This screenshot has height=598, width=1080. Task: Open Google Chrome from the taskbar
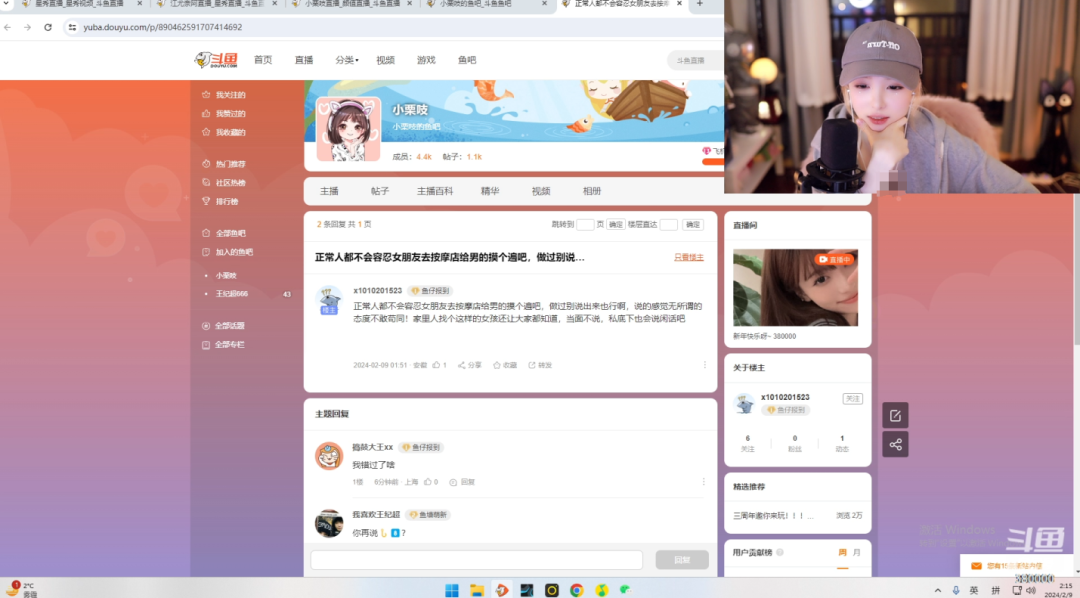click(x=577, y=590)
